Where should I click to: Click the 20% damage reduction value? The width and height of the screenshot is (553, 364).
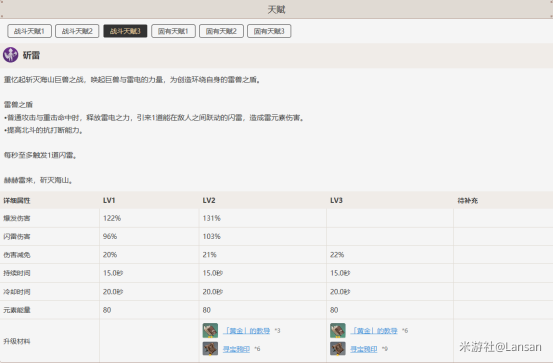tap(110, 255)
